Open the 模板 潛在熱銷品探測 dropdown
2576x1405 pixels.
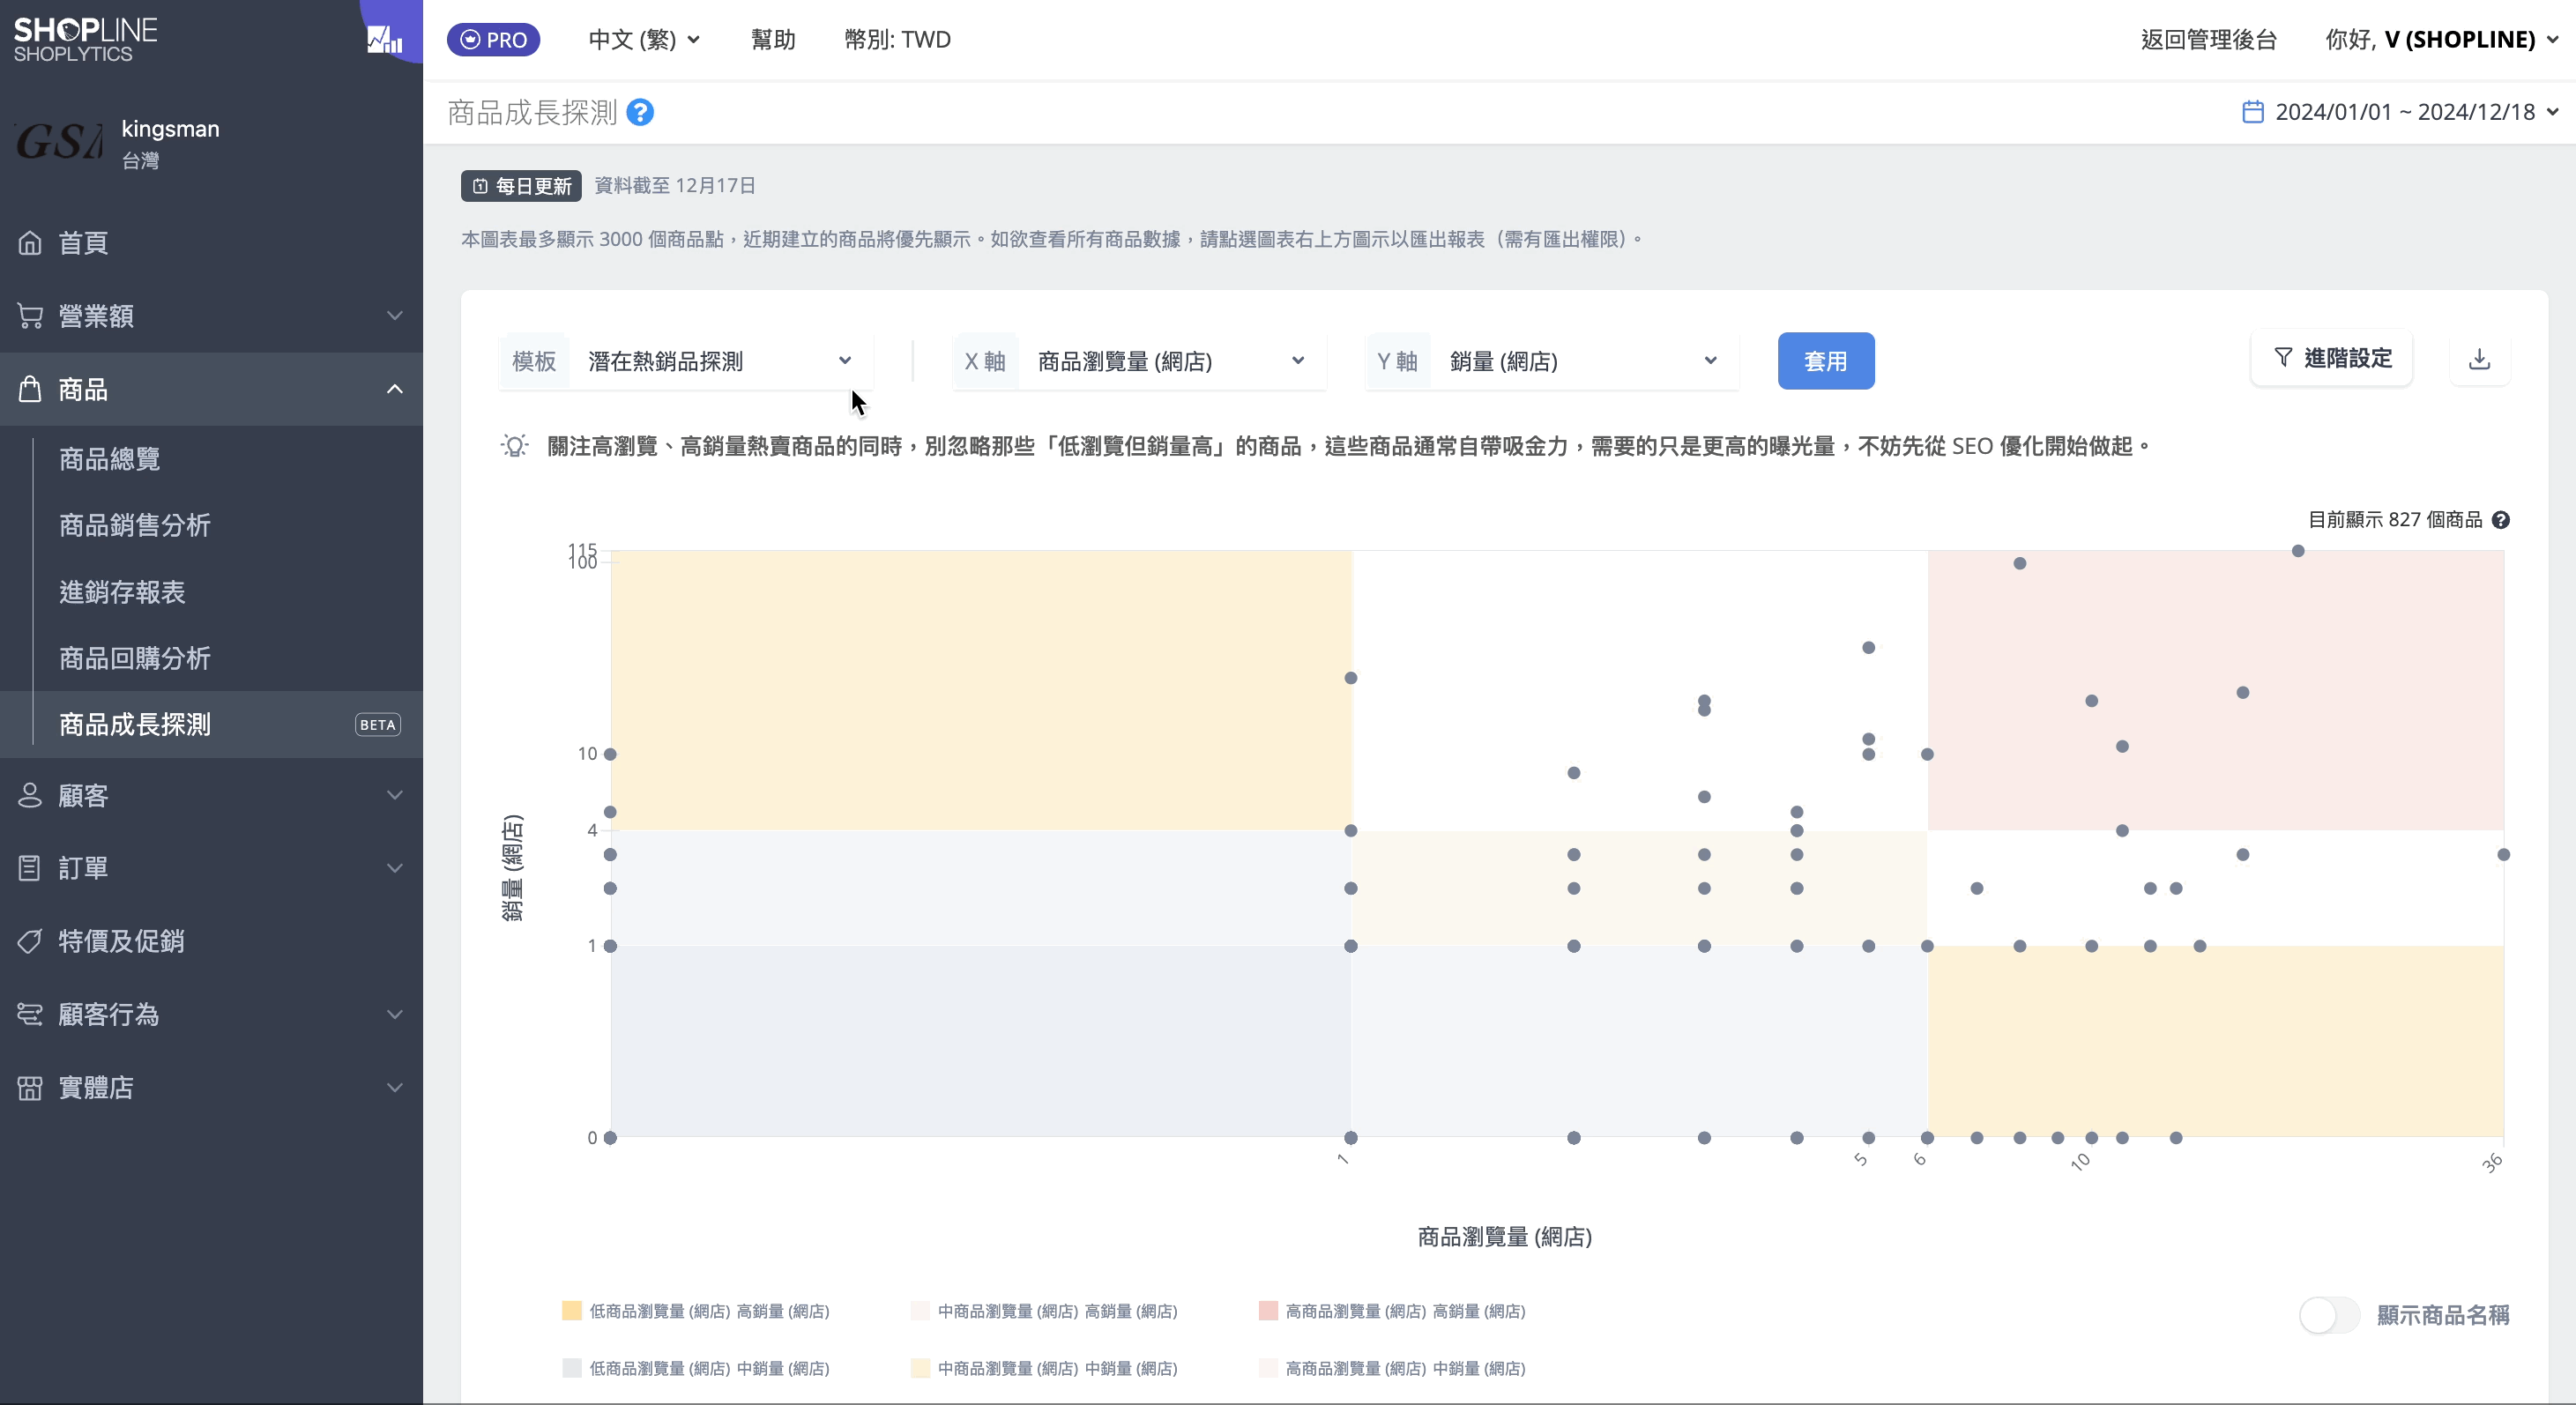[x=686, y=361]
